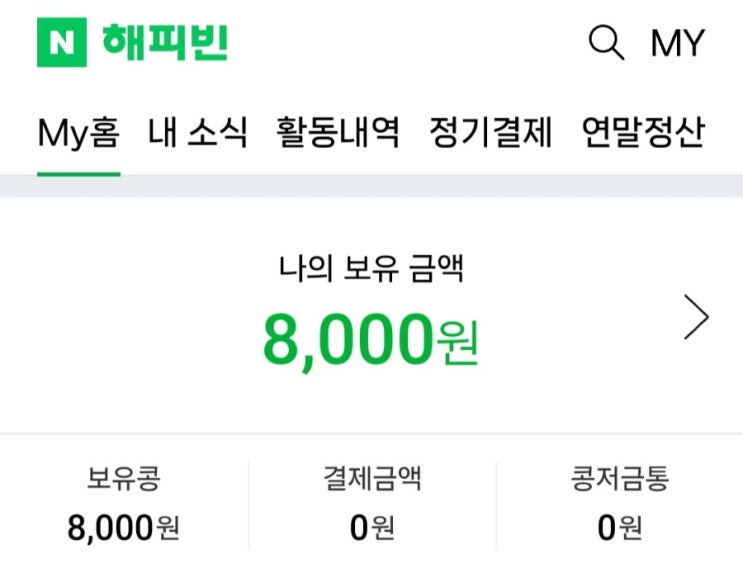
Task: Expand balance details with right chevron
Action: 697,319
